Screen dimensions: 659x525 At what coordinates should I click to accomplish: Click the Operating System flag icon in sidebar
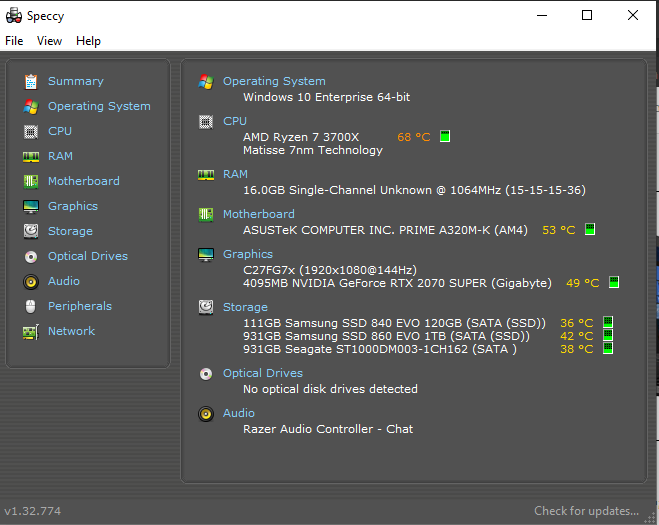31,107
